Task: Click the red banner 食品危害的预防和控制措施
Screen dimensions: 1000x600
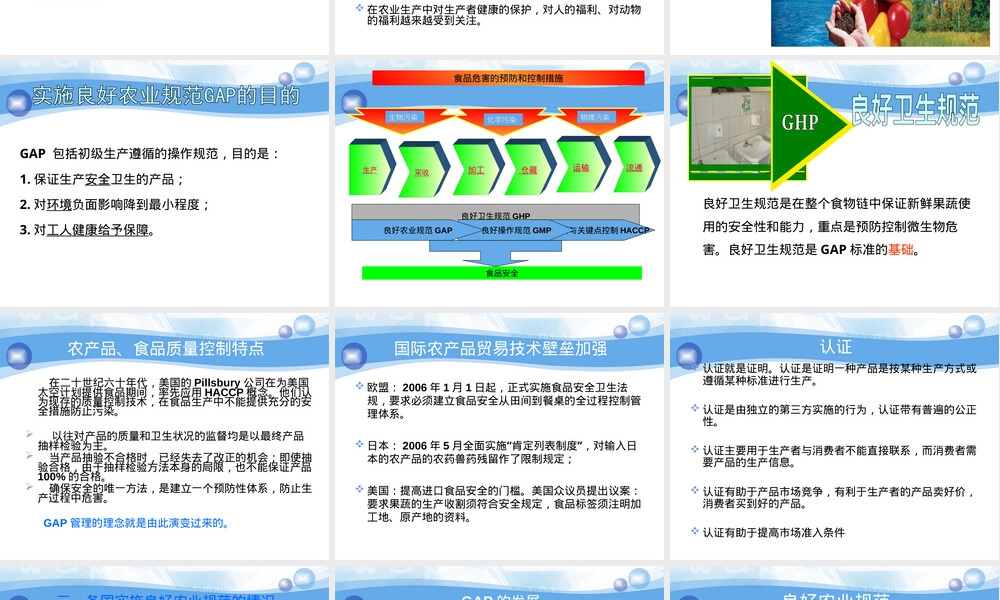Action: click(x=508, y=78)
